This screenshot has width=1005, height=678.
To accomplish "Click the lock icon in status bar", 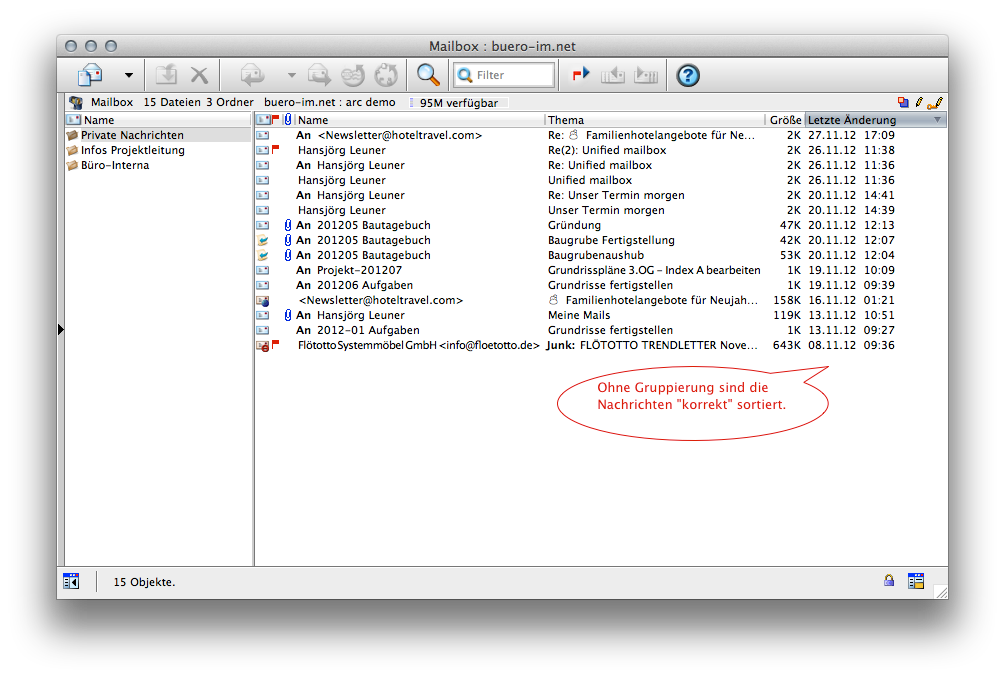I will 888,581.
